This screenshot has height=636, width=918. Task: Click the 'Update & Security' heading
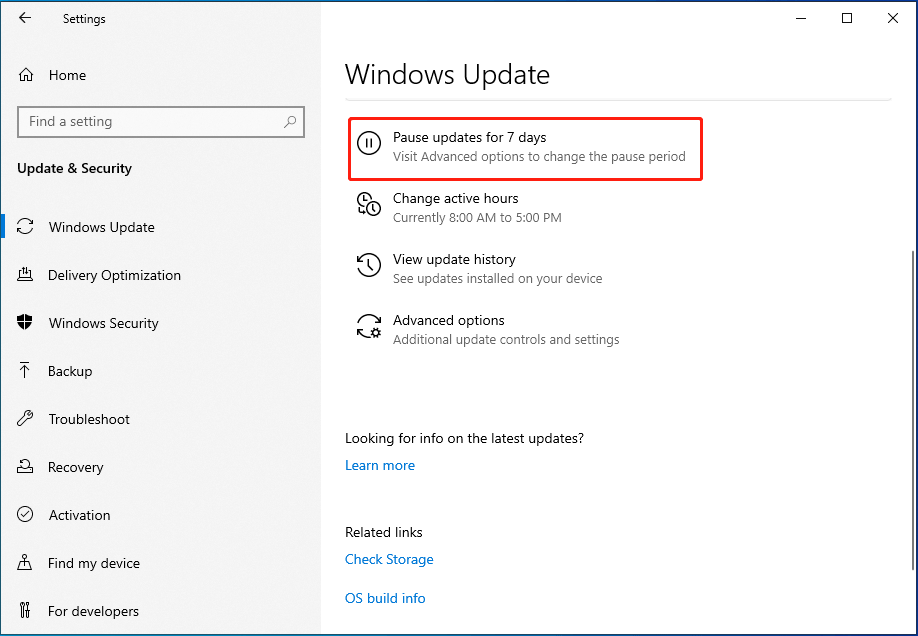tap(74, 168)
